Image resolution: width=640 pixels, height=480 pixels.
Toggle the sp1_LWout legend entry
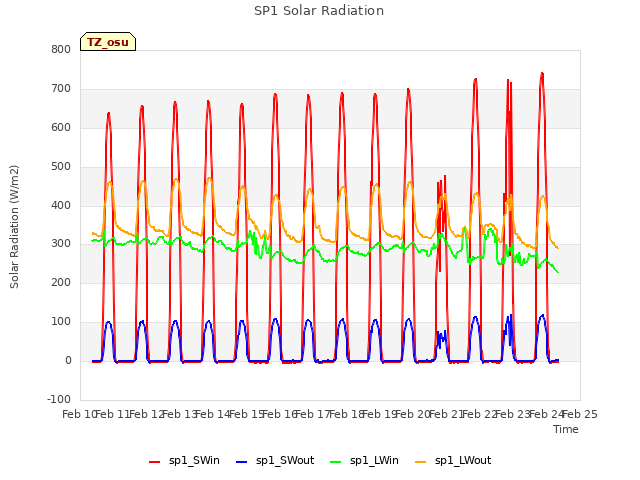[453, 461]
